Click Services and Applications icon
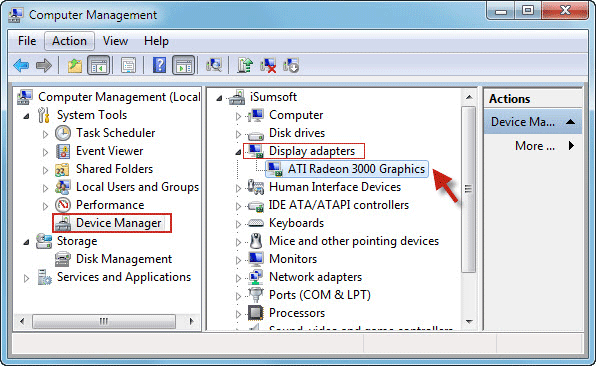 (44, 277)
